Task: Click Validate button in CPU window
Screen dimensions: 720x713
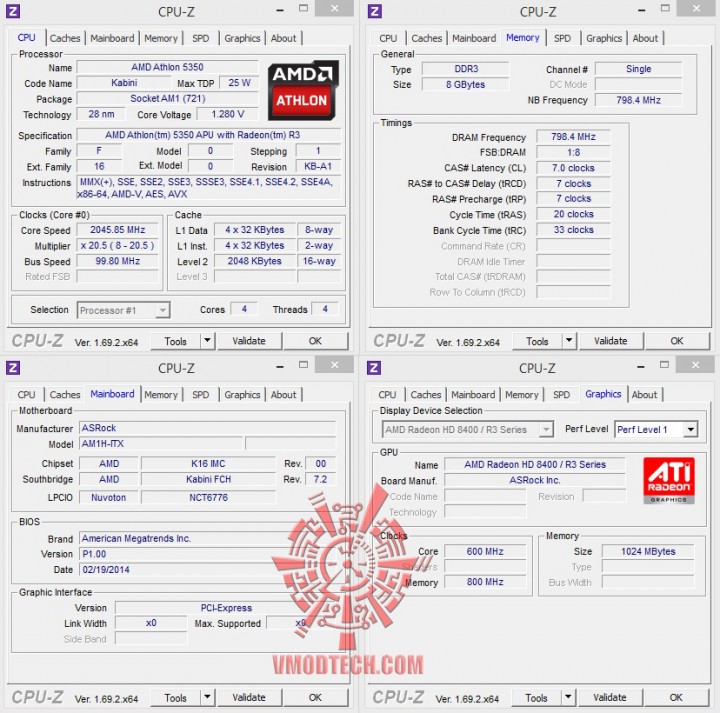Action: click(x=249, y=341)
